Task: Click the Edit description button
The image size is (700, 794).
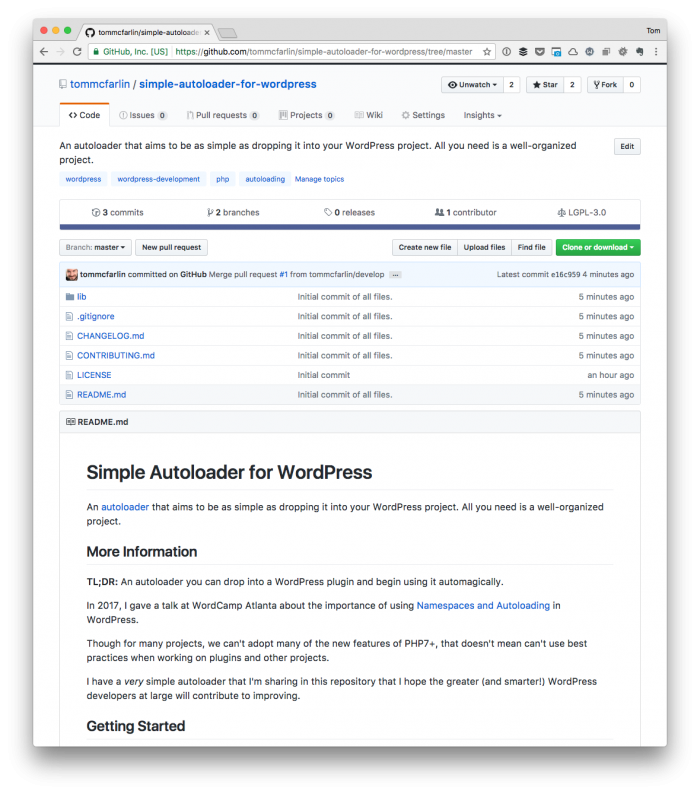Action: [x=627, y=147]
